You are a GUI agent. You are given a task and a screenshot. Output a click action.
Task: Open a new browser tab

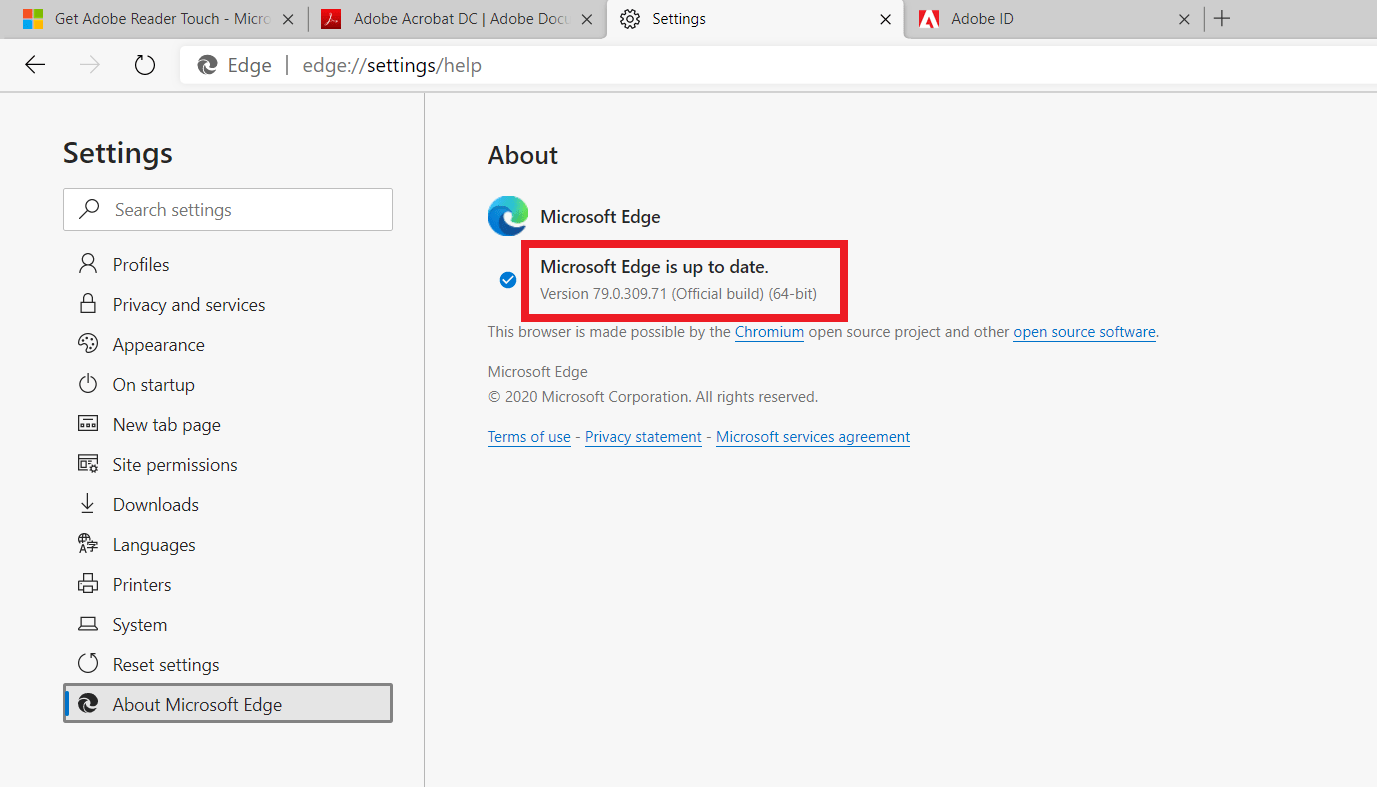[x=1222, y=18]
